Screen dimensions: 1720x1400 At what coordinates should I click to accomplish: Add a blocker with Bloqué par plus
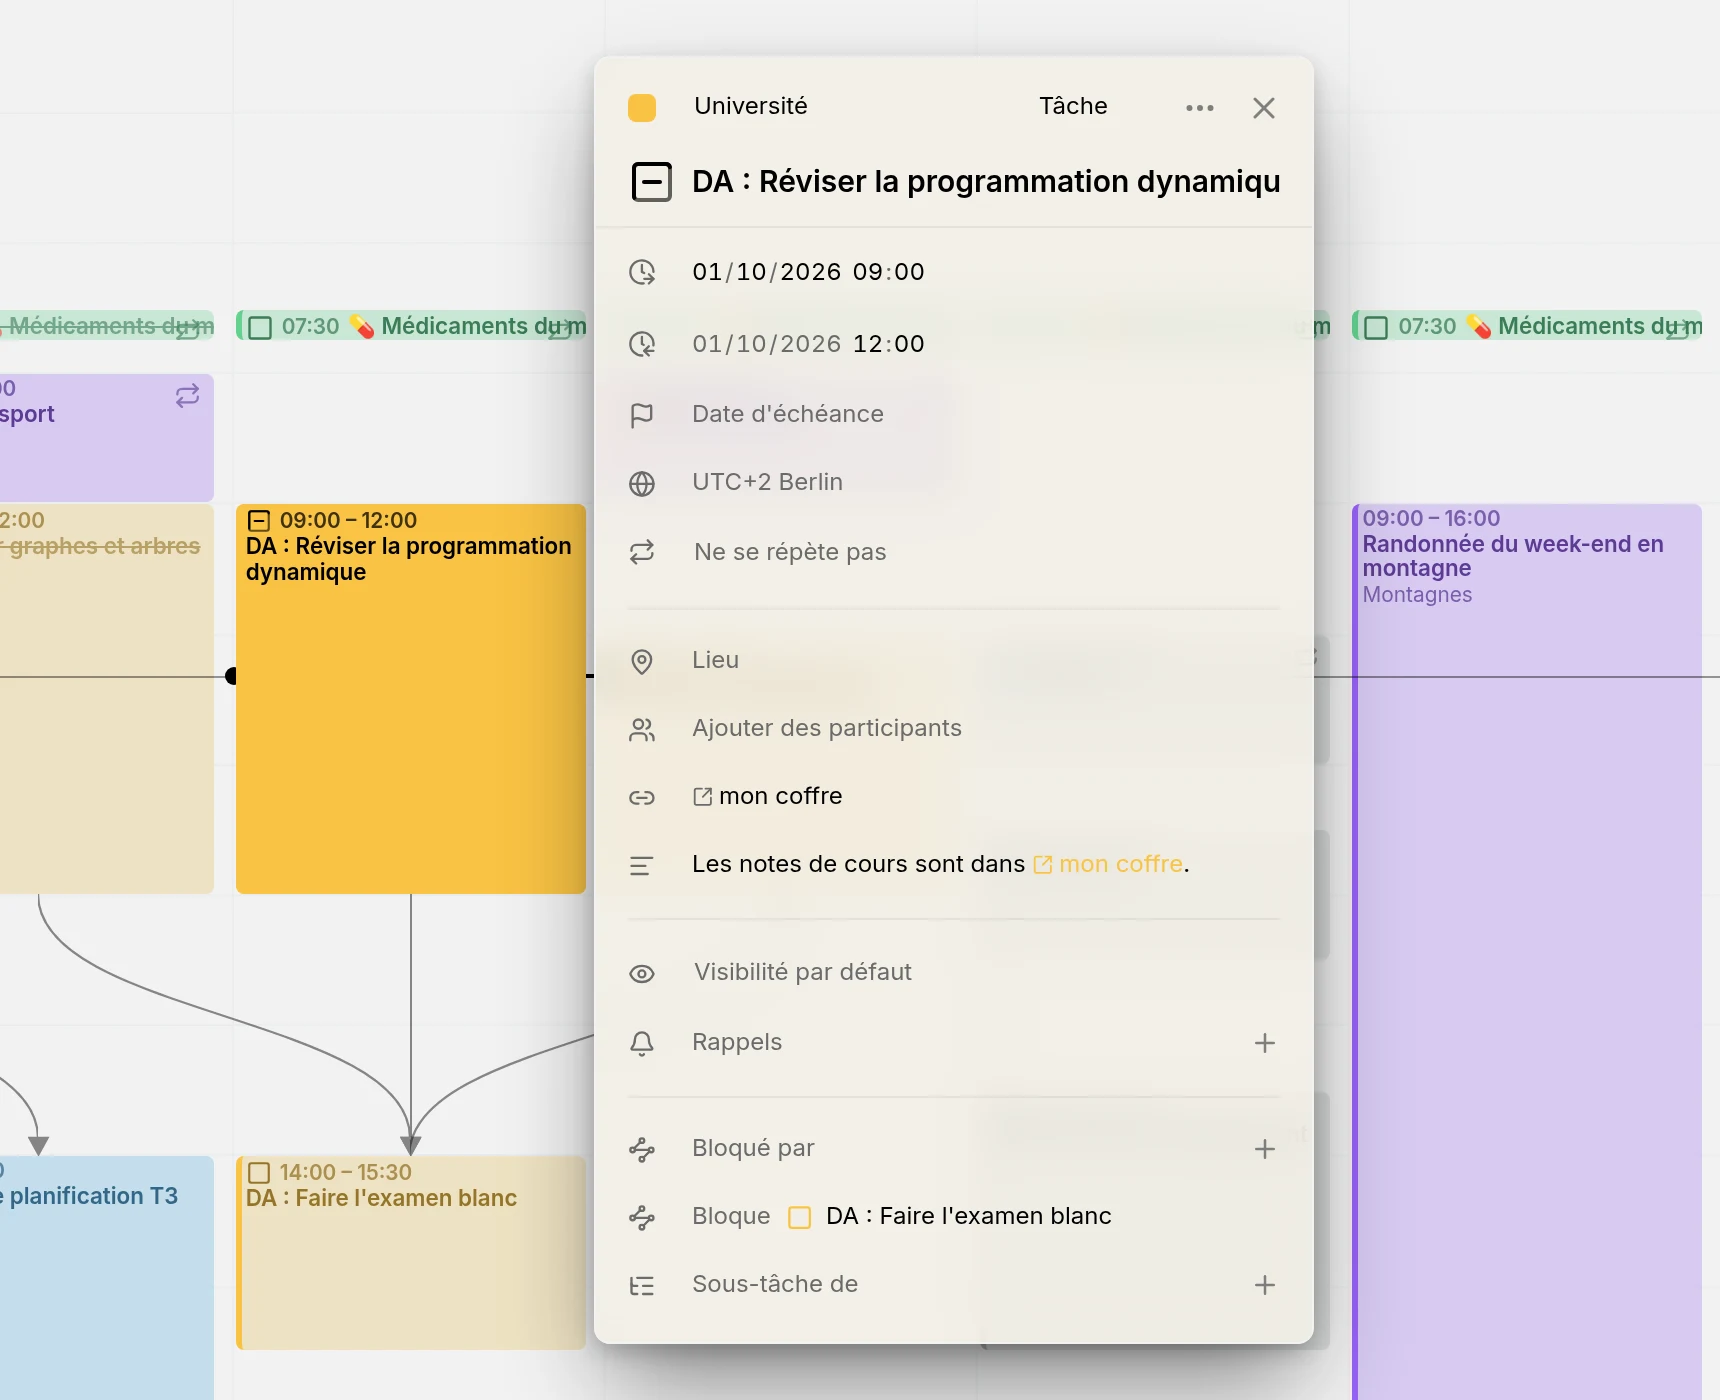click(x=1264, y=1149)
